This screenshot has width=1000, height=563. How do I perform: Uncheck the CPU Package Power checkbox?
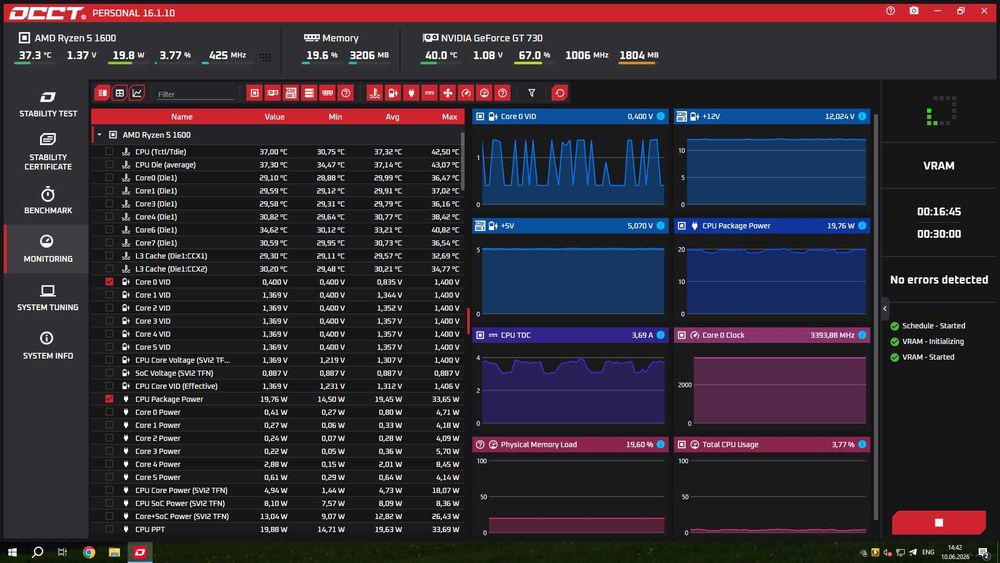tap(109, 398)
